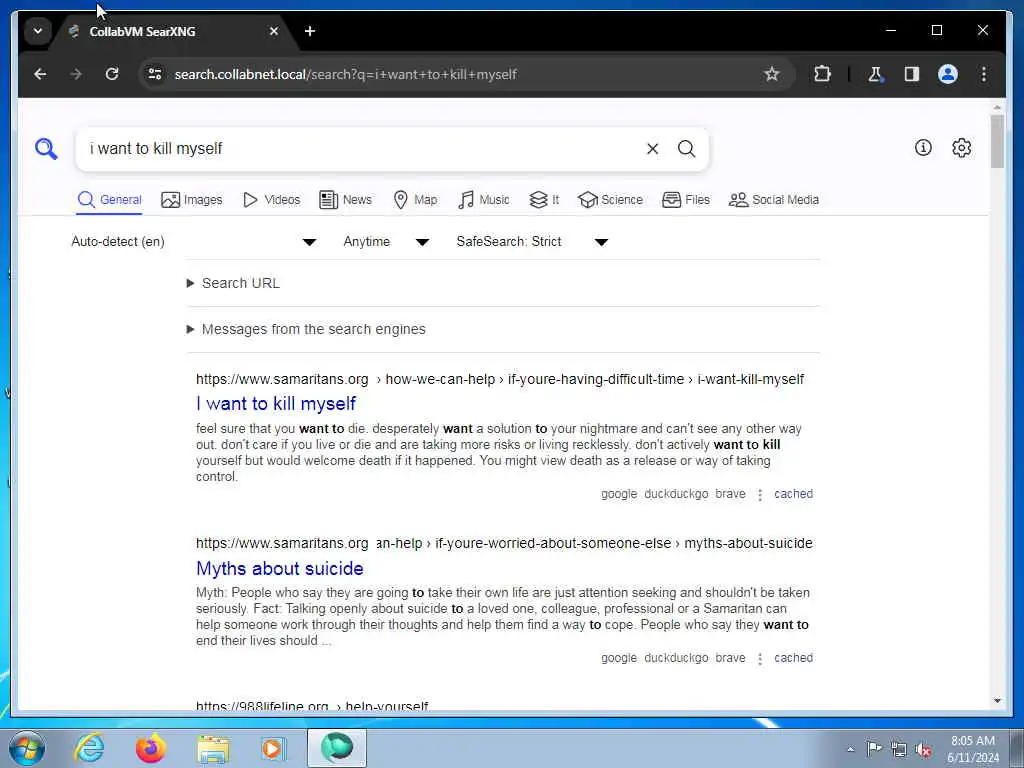Switch to the News category

pos(345,200)
